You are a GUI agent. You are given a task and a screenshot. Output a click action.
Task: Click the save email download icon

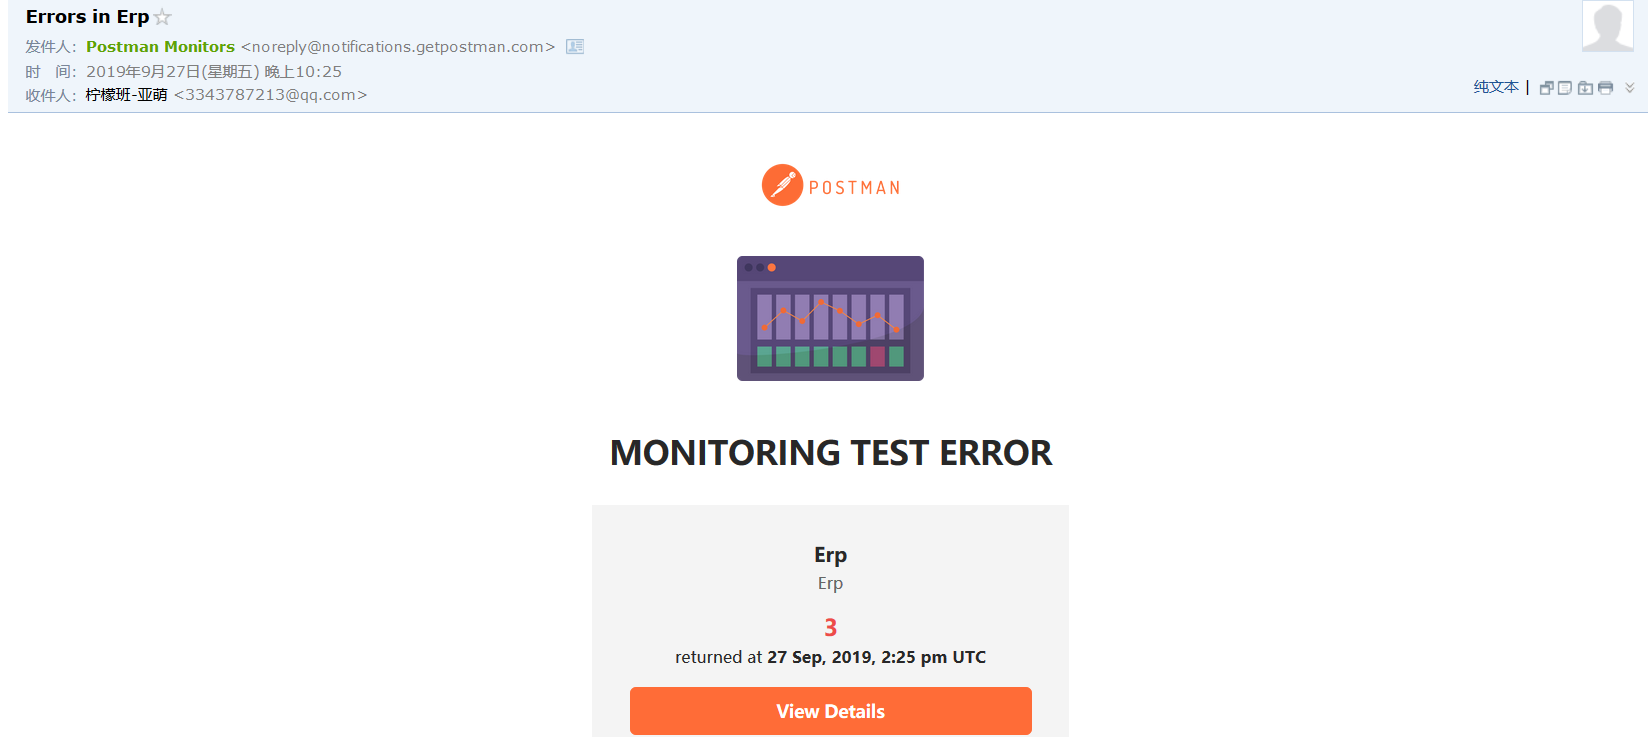point(1585,88)
